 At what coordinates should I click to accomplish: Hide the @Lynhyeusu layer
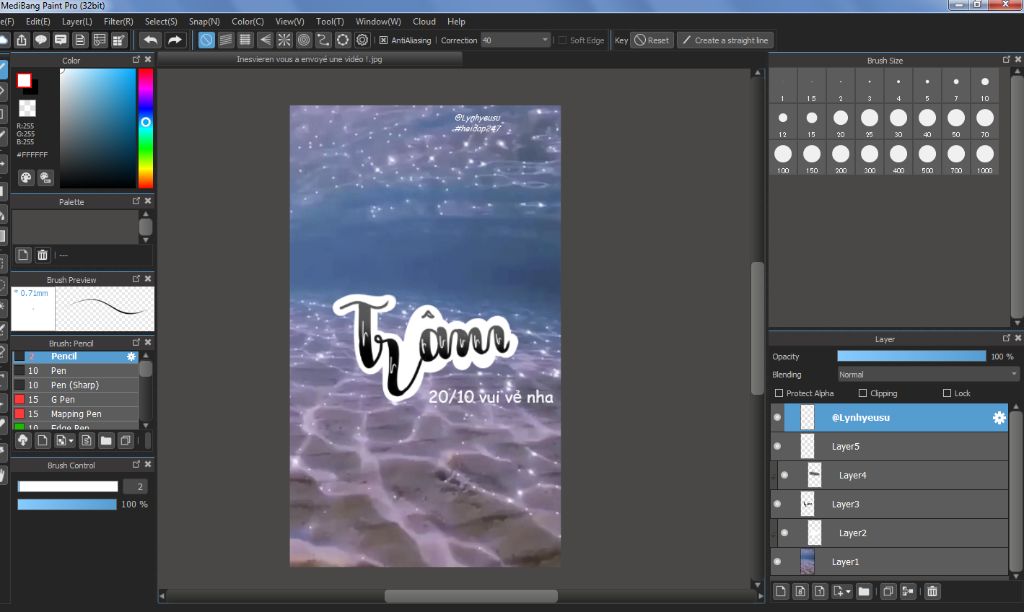pos(777,417)
